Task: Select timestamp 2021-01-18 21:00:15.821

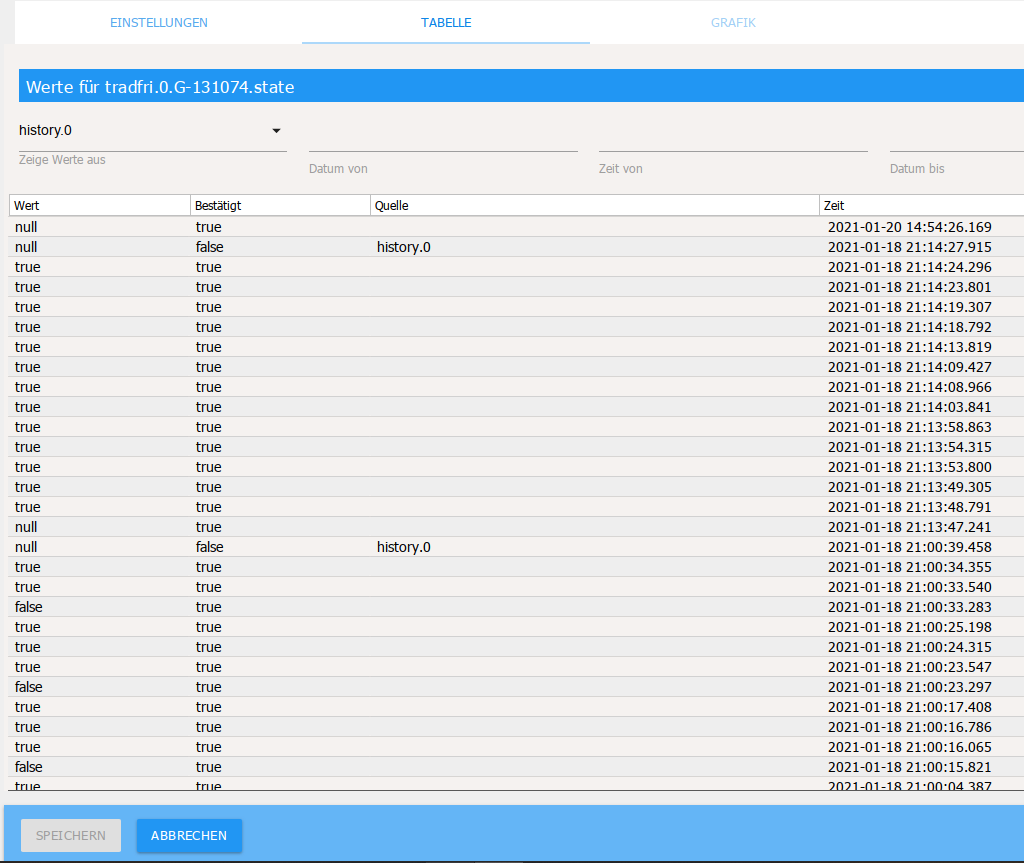Action: (910, 767)
